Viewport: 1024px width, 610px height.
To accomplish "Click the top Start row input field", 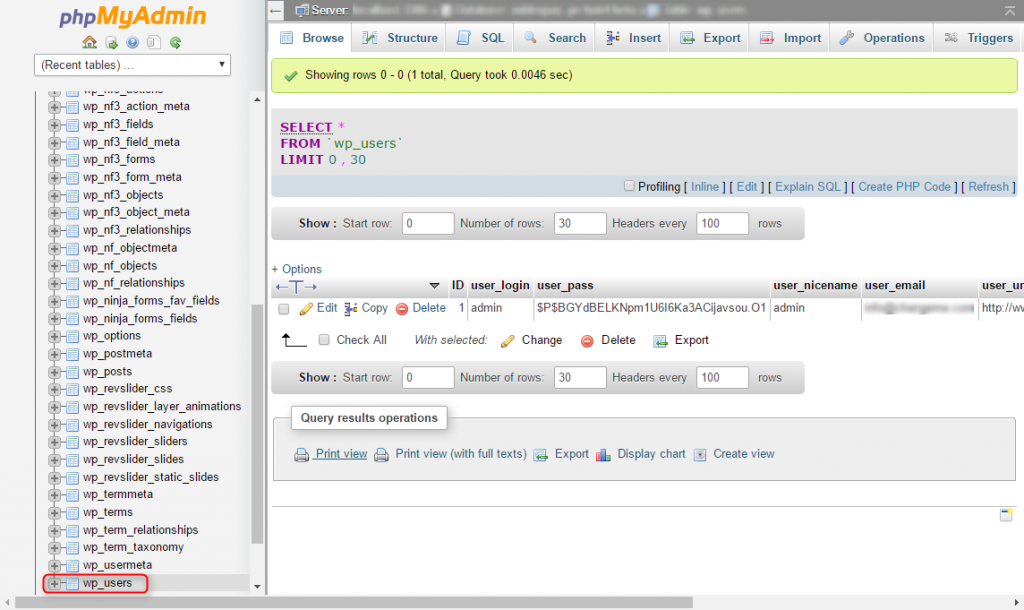I will pos(428,223).
